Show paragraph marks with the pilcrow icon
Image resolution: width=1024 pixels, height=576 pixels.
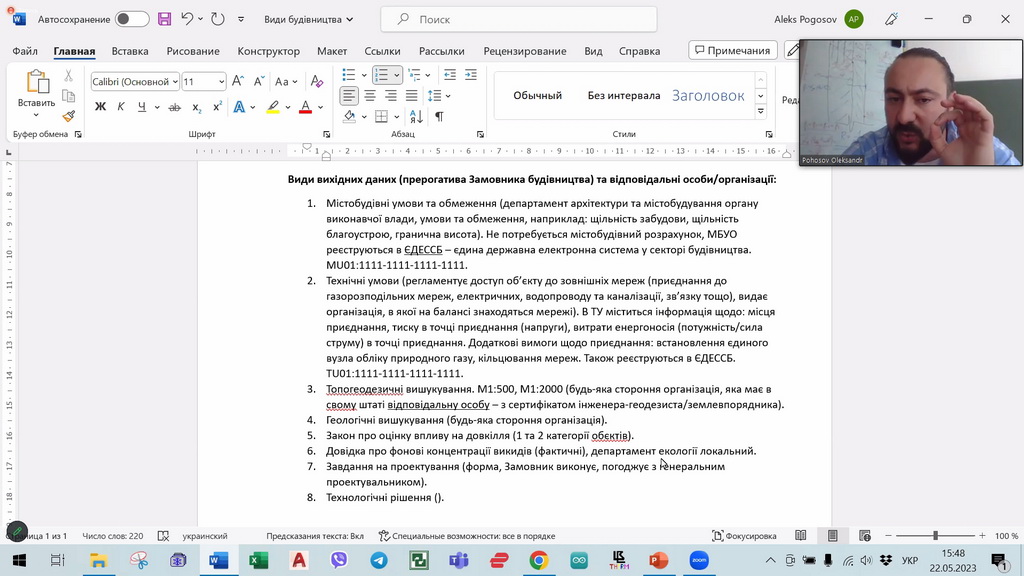coord(439,116)
